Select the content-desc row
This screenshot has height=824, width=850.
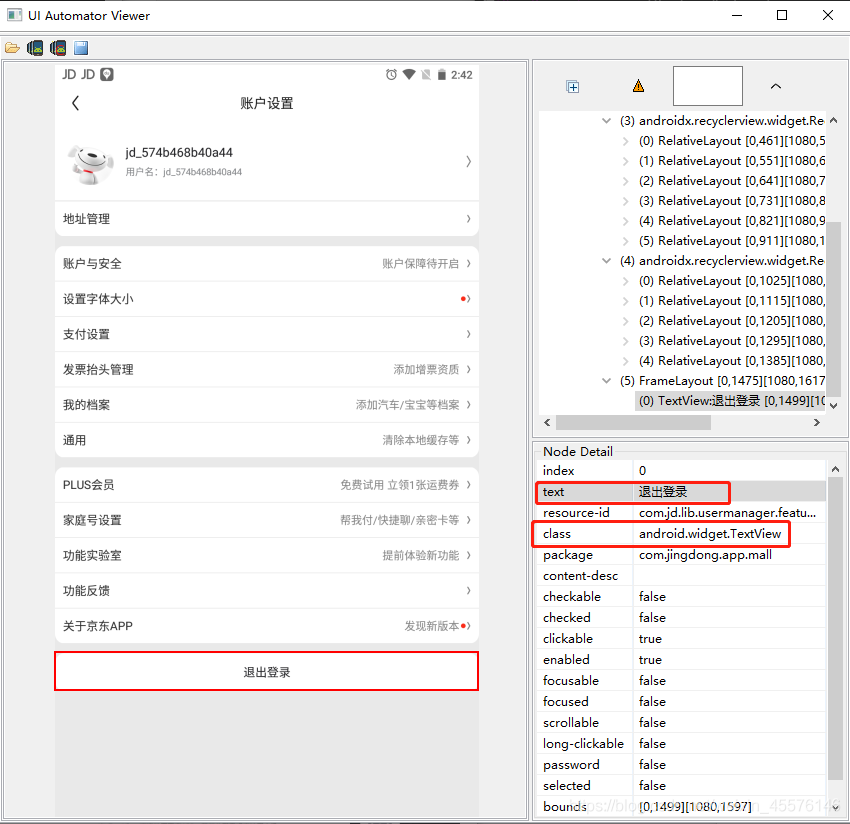(681, 576)
